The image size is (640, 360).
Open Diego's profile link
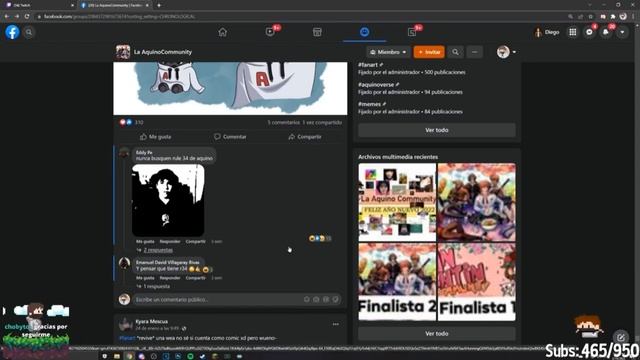coord(547,32)
